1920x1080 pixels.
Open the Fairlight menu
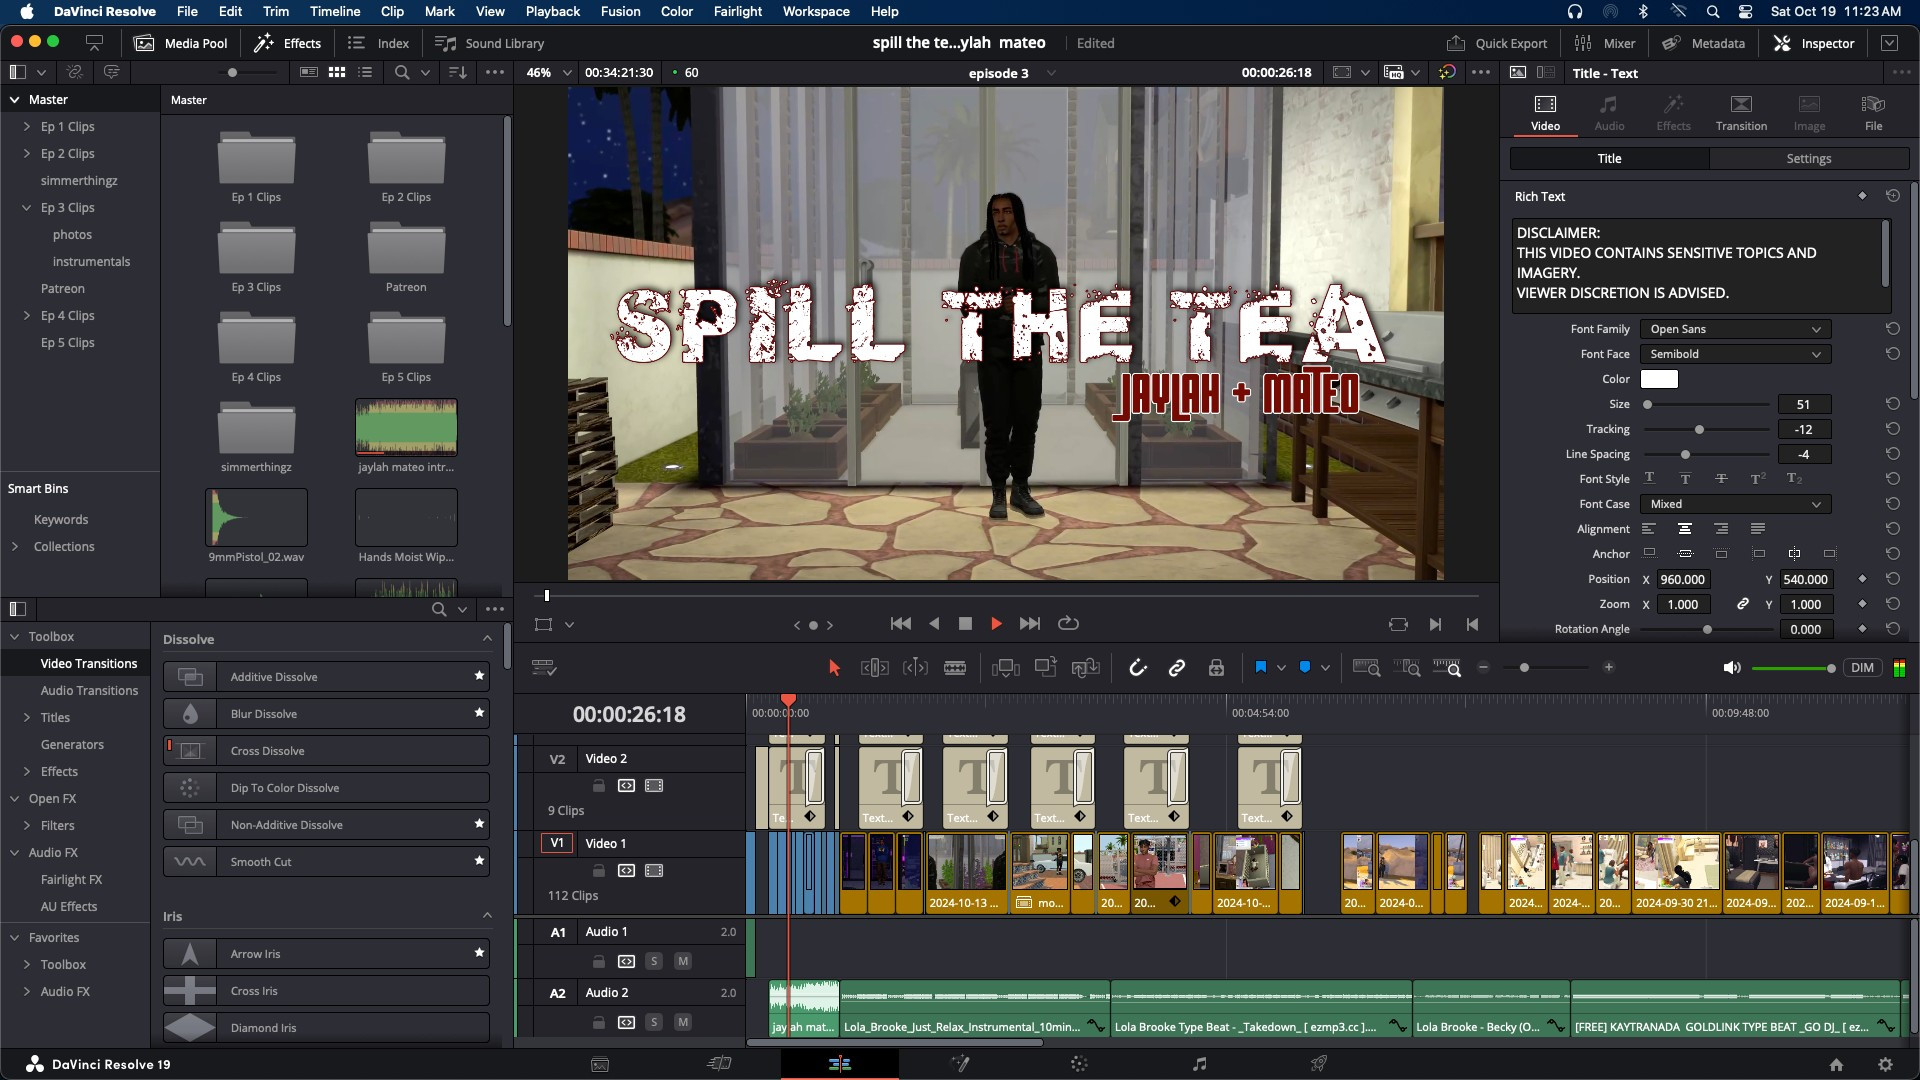tap(738, 11)
